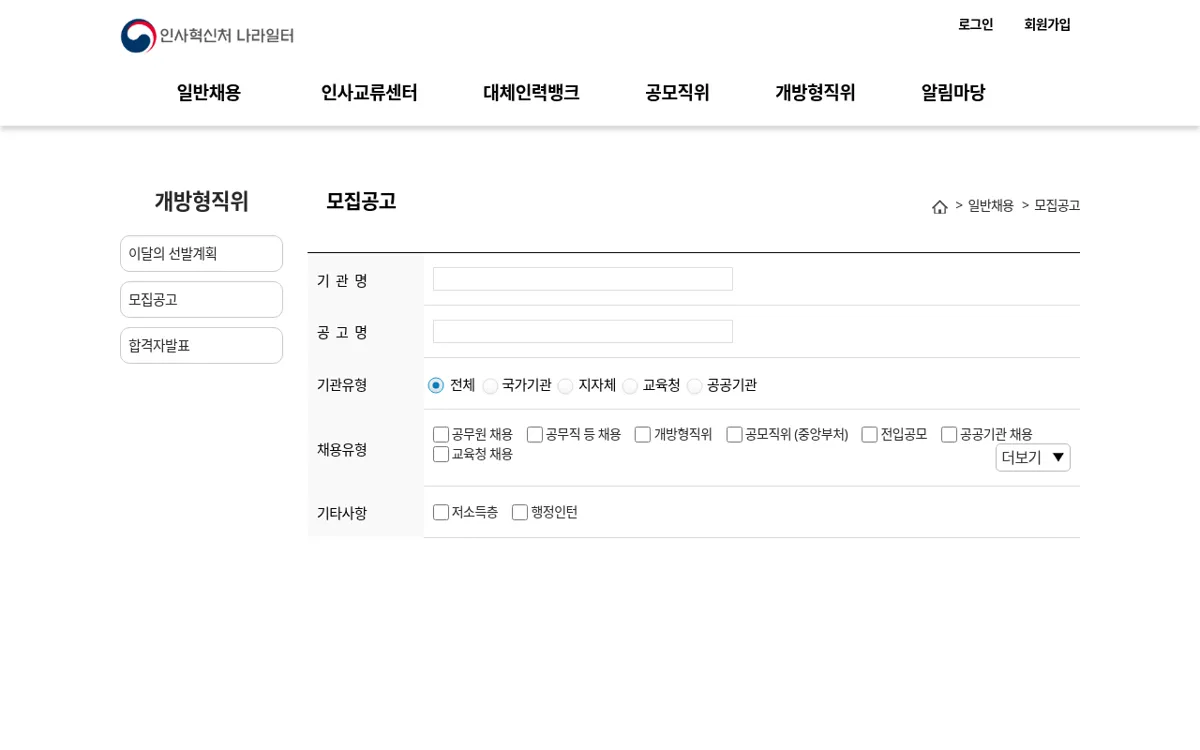Check the 전입공모 checkbox
This screenshot has height=750, width=1200.
click(x=870, y=435)
